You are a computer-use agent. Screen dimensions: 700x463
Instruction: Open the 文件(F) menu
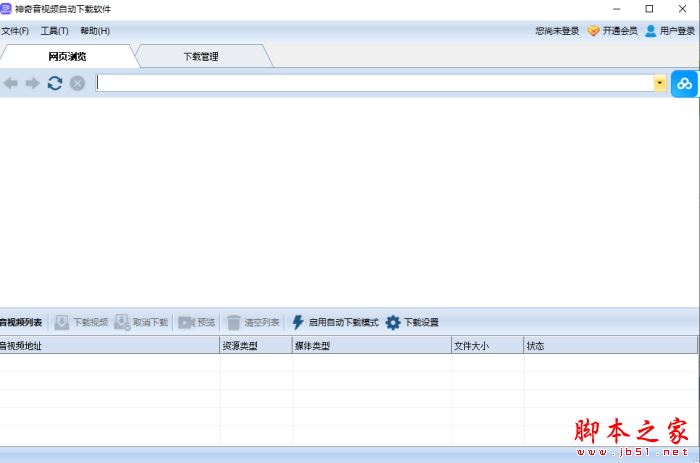[15, 31]
